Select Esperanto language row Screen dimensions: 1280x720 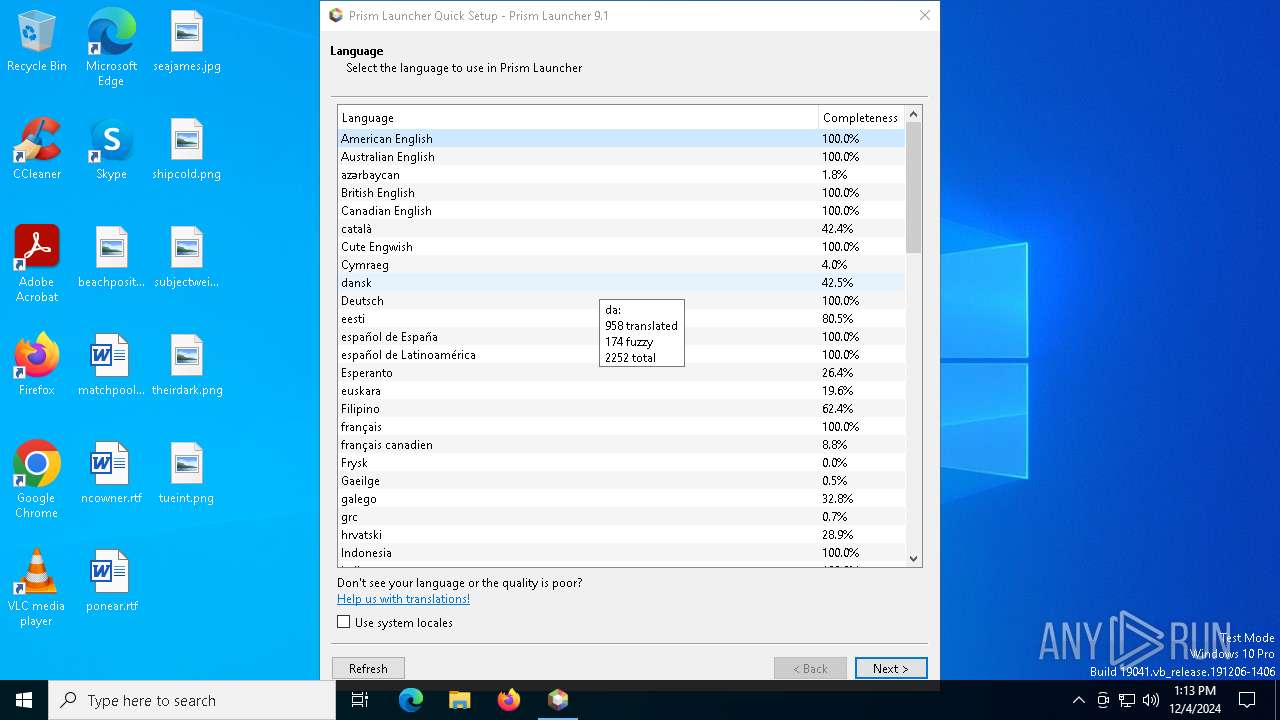[621, 373]
